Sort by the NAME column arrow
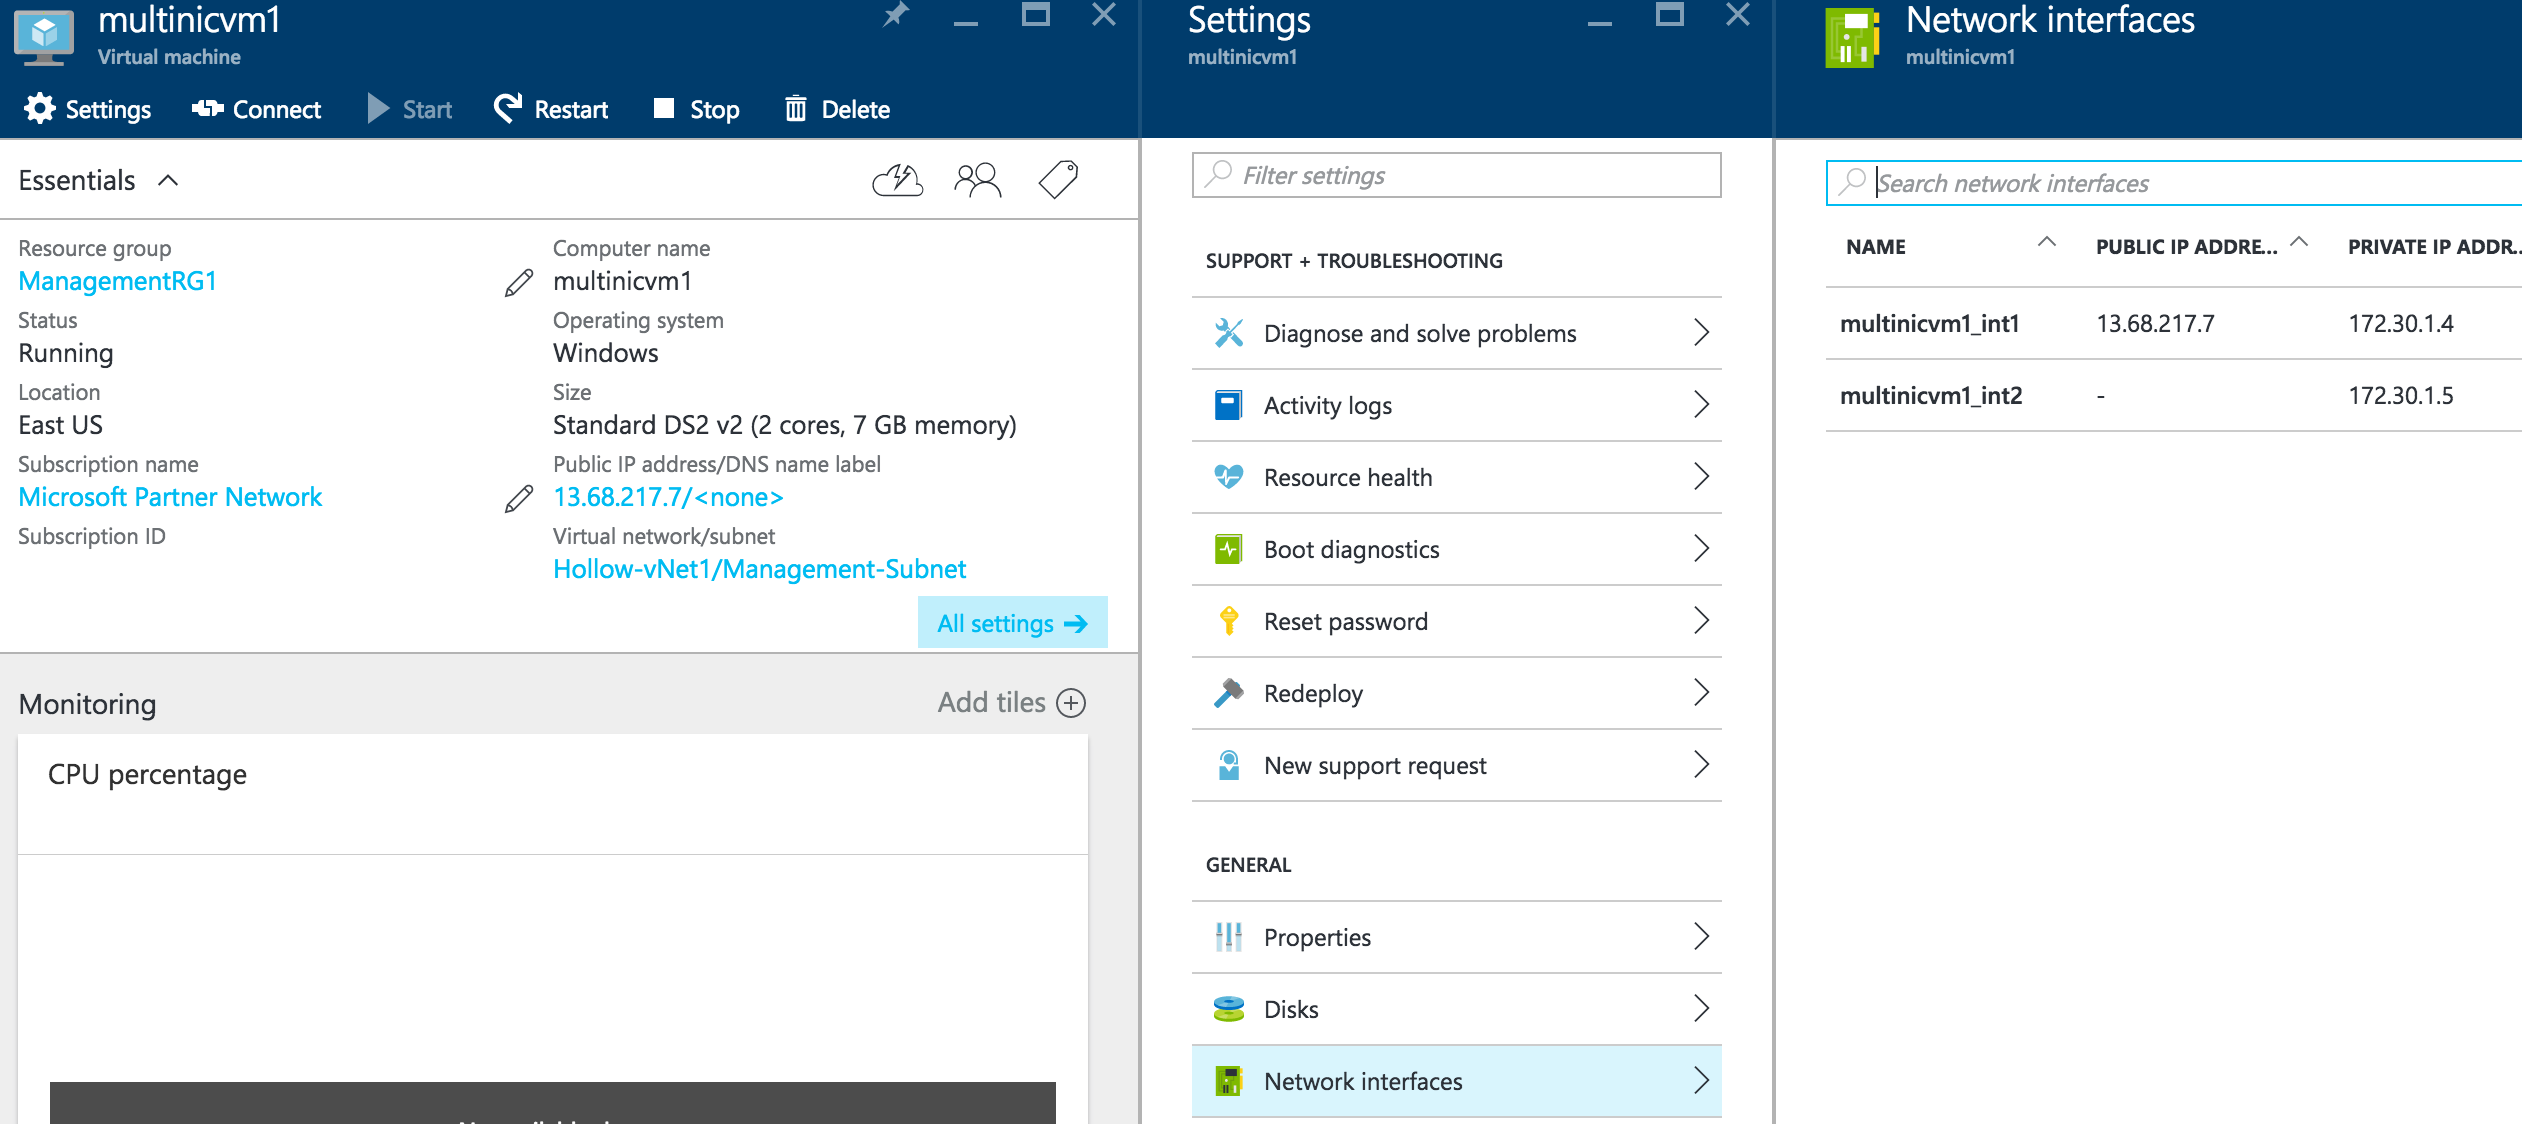 coord(2046,243)
